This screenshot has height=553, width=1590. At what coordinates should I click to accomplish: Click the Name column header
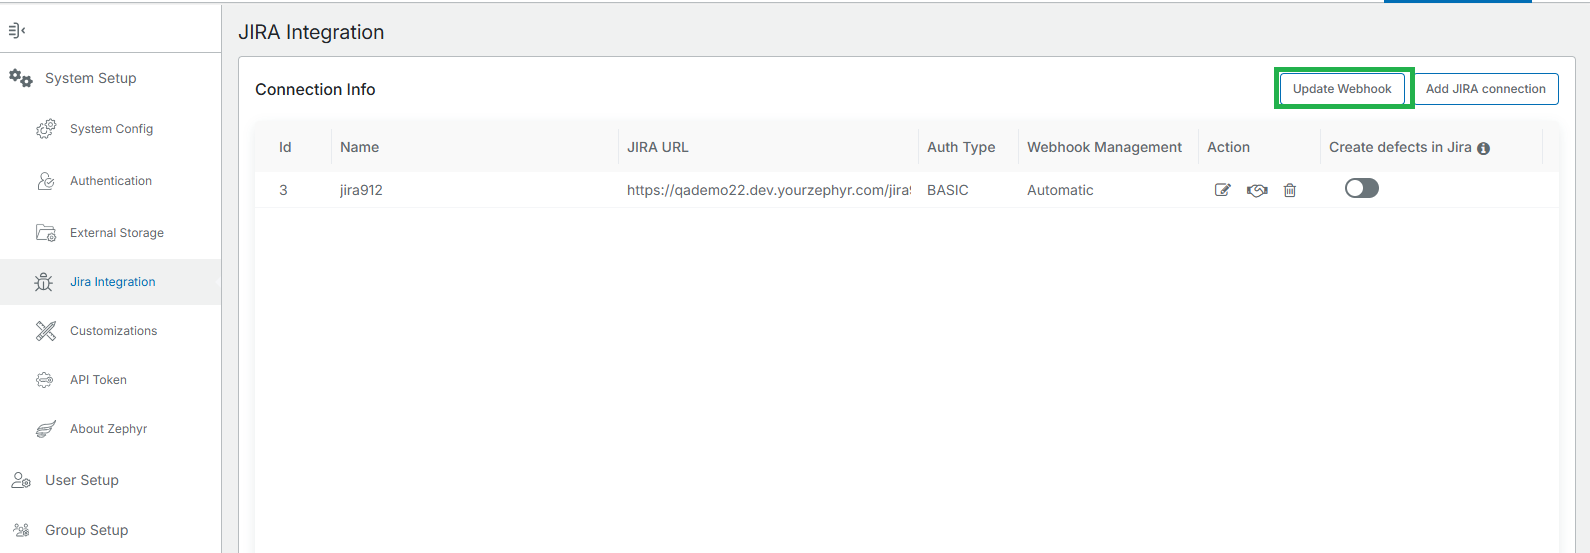pos(359,147)
